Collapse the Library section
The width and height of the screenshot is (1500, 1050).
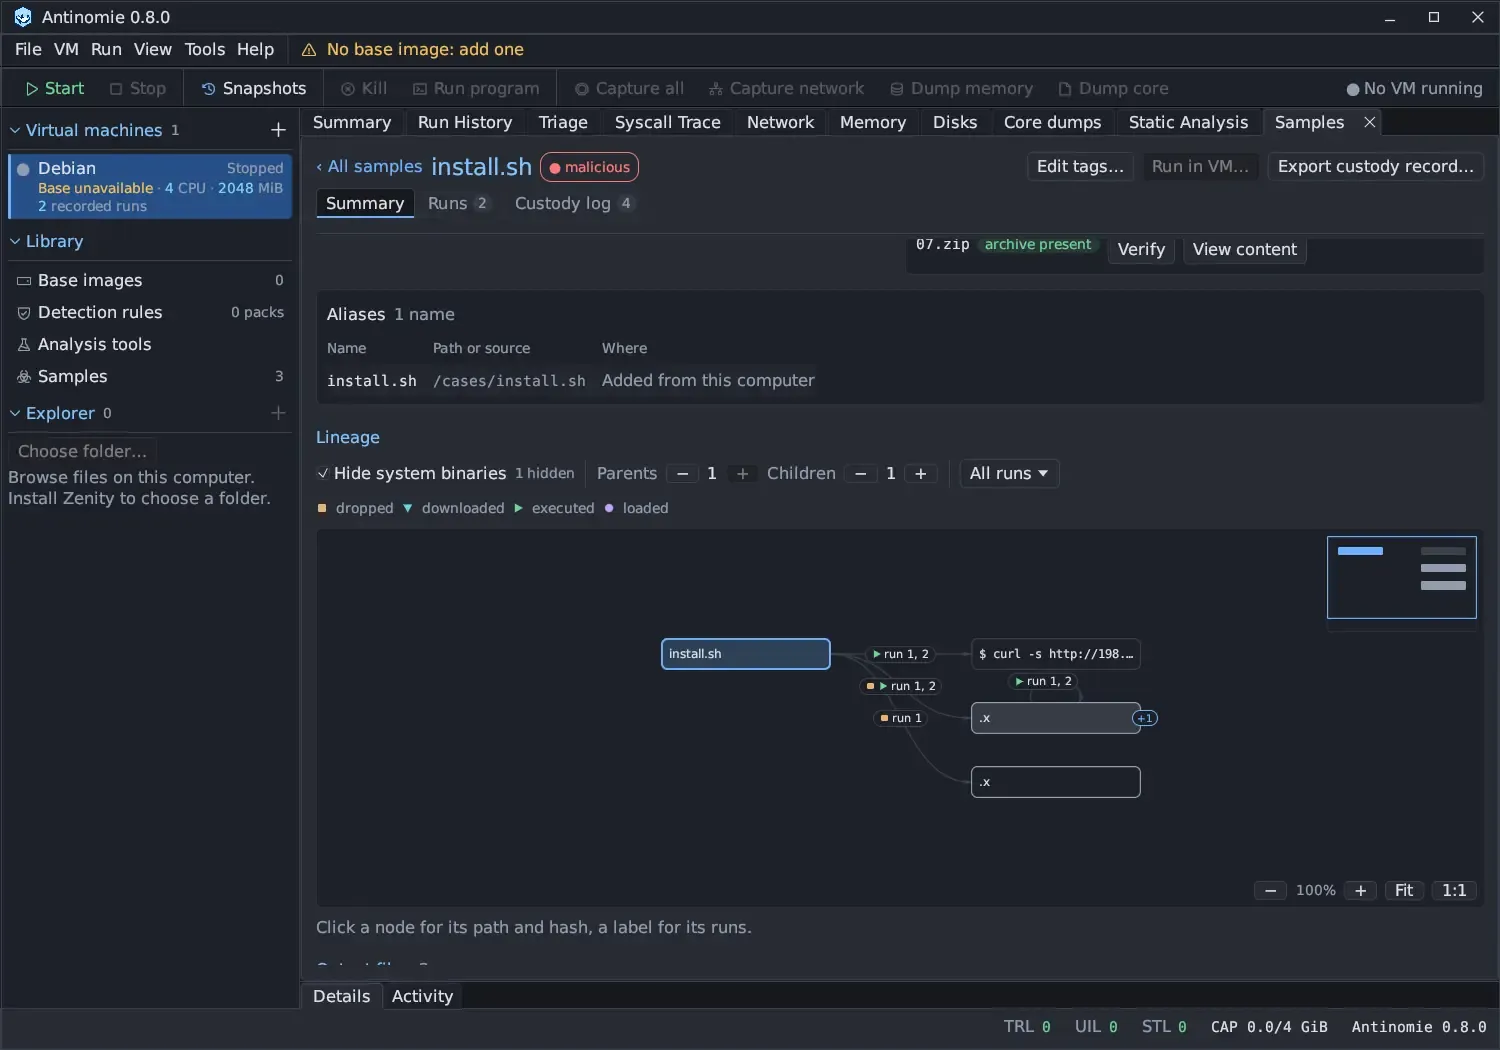[x=15, y=242]
